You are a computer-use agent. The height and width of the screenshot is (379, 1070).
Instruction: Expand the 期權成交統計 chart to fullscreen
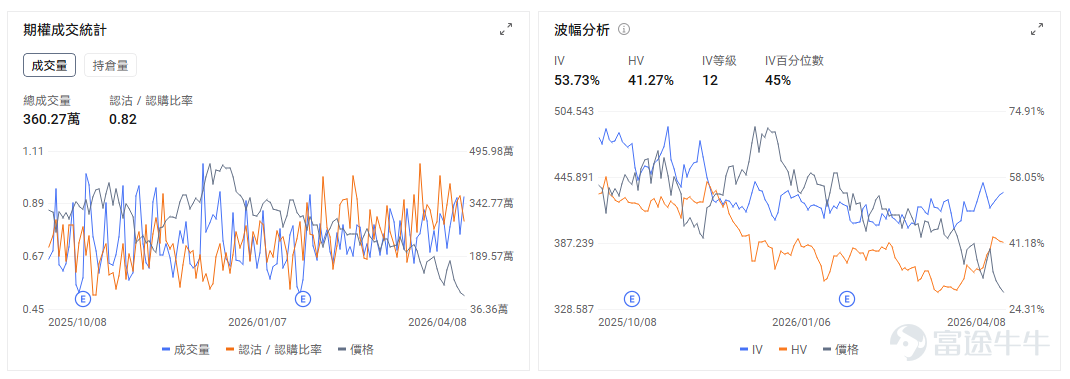tap(506, 29)
